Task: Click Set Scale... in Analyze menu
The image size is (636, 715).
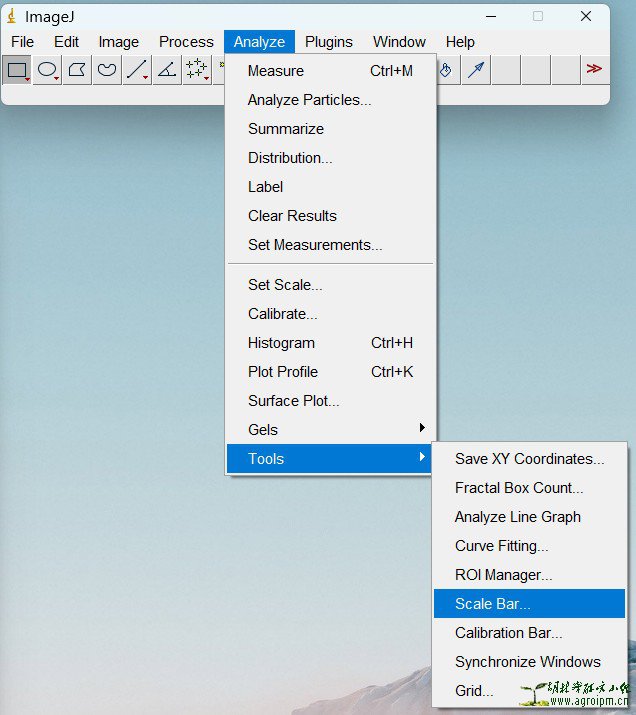Action: coord(285,285)
